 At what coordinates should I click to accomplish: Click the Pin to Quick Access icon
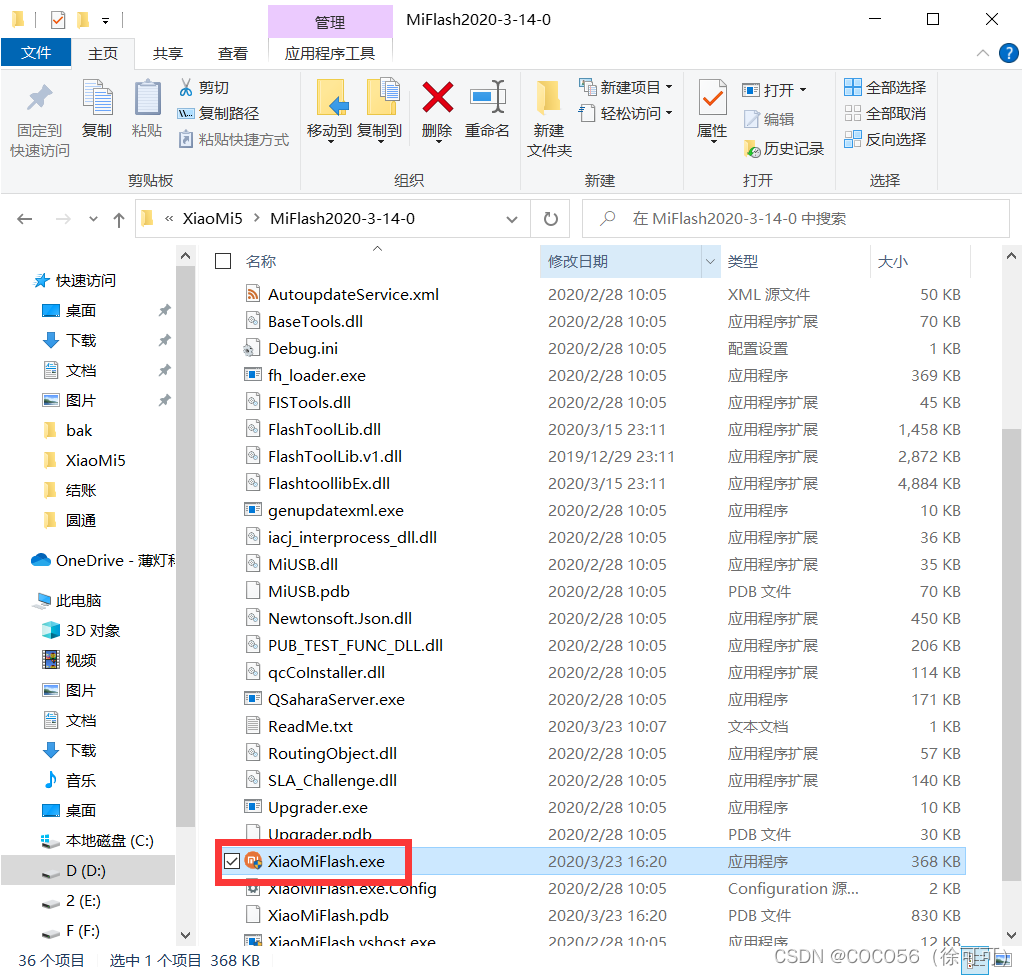(x=39, y=99)
